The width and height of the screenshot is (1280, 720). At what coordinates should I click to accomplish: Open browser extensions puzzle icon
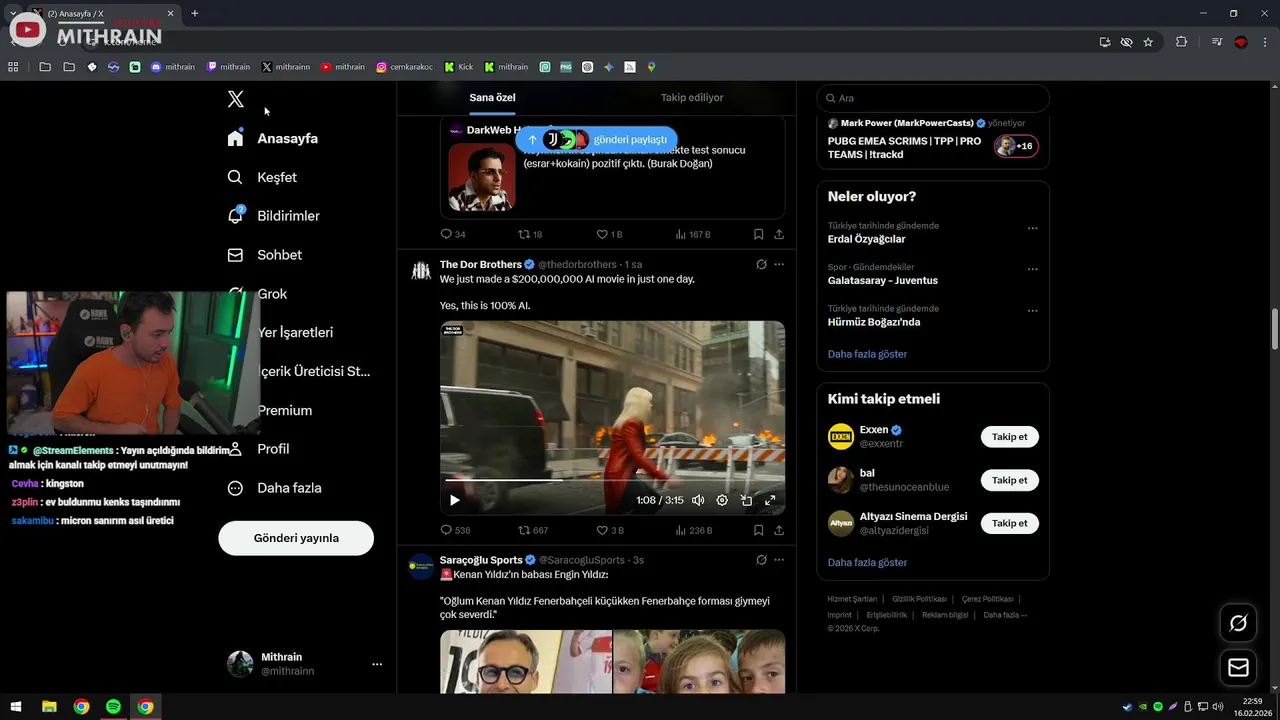pyautogui.click(x=1181, y=42)
